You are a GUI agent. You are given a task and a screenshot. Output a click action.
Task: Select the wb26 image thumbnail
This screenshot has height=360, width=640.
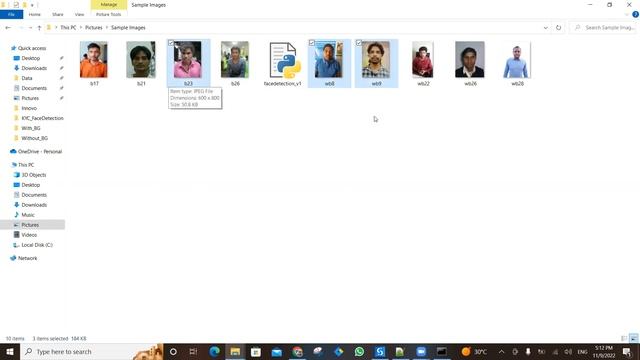click(470, 60)
